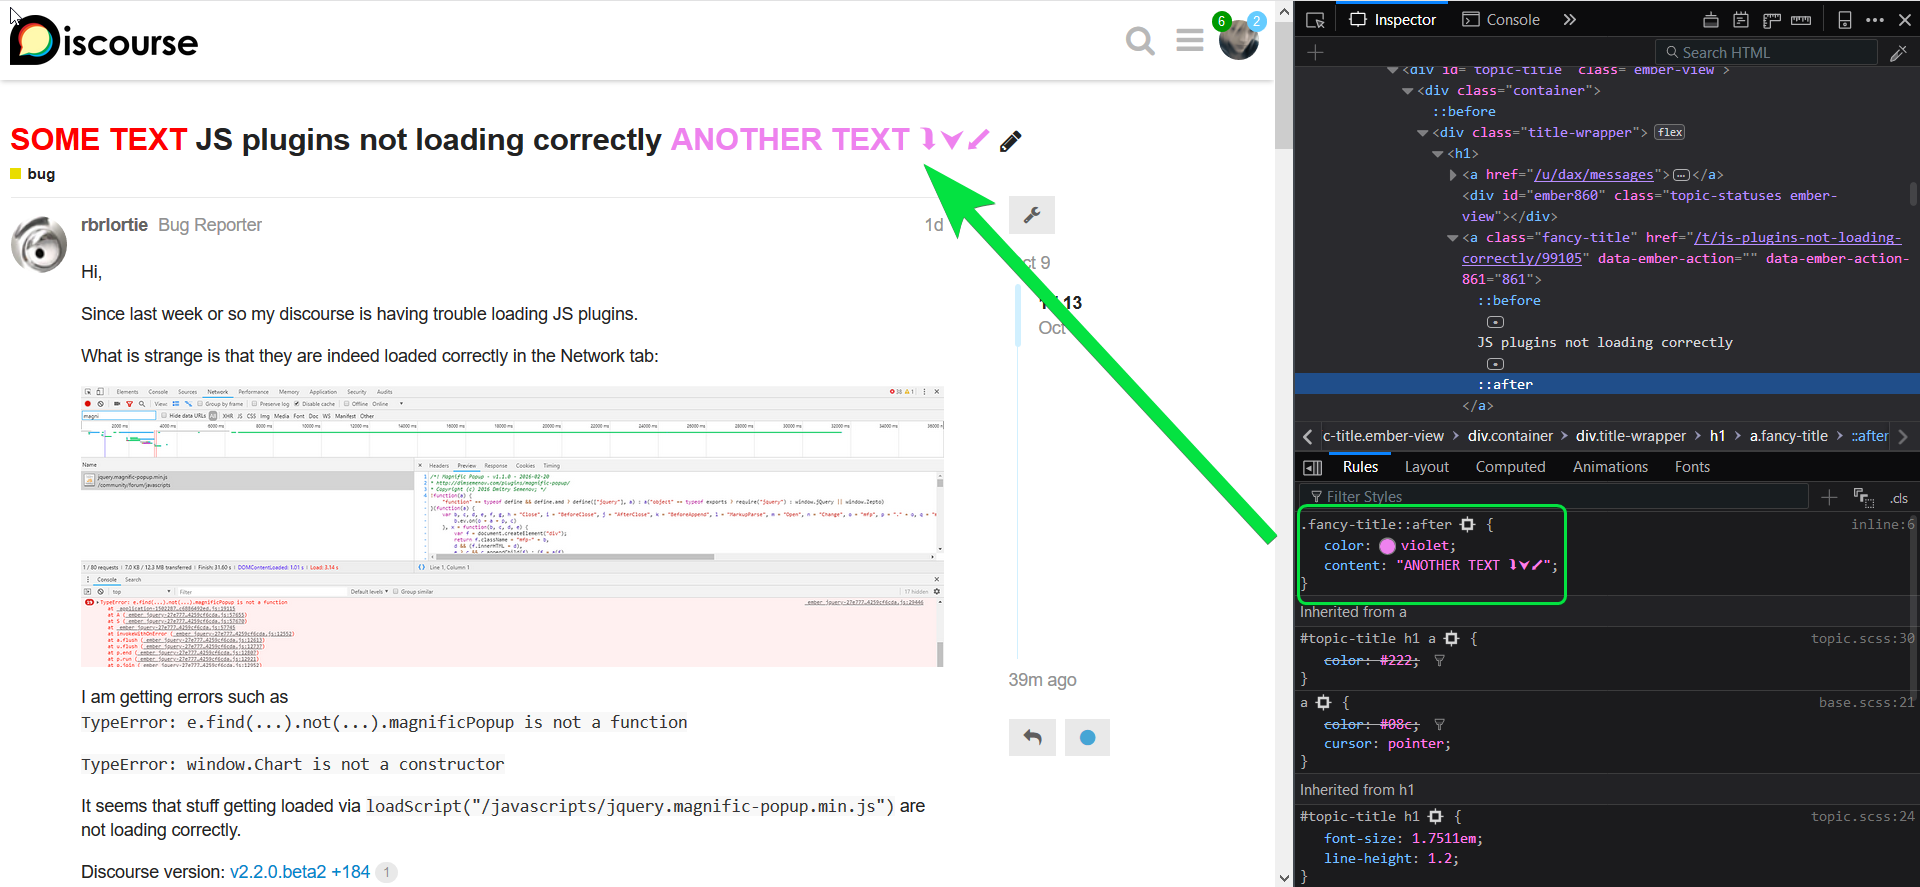
Task: Click the HTML eyedropper color picker
Action: pos(1898,53)
